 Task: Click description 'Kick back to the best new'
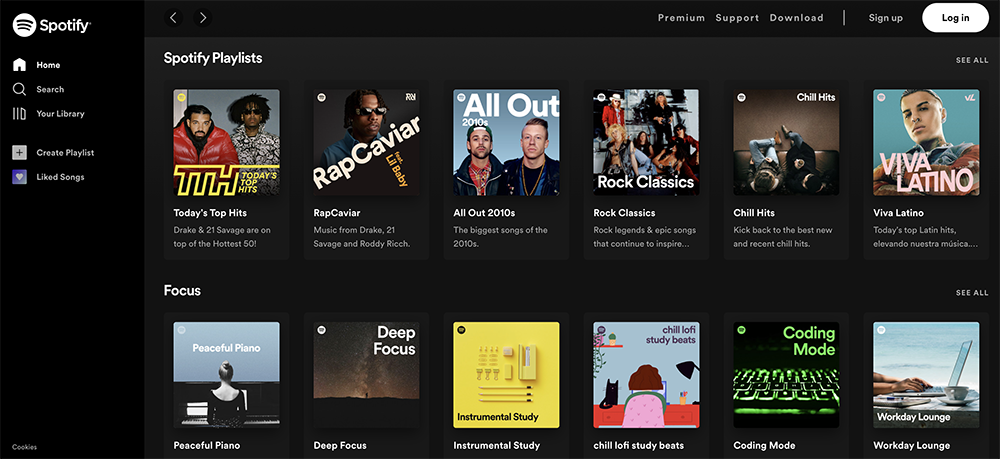tap(783, 237)
